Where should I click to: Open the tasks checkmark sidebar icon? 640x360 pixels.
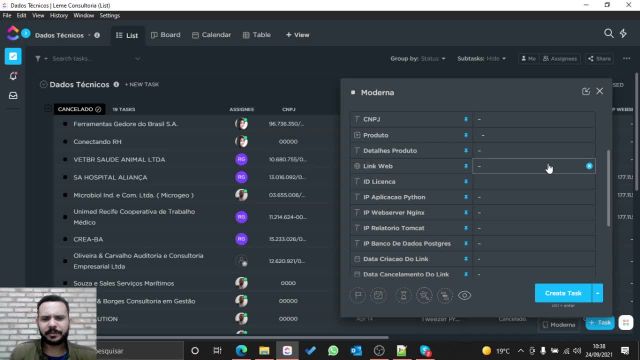pyautogui.click(x=13, y=56)
